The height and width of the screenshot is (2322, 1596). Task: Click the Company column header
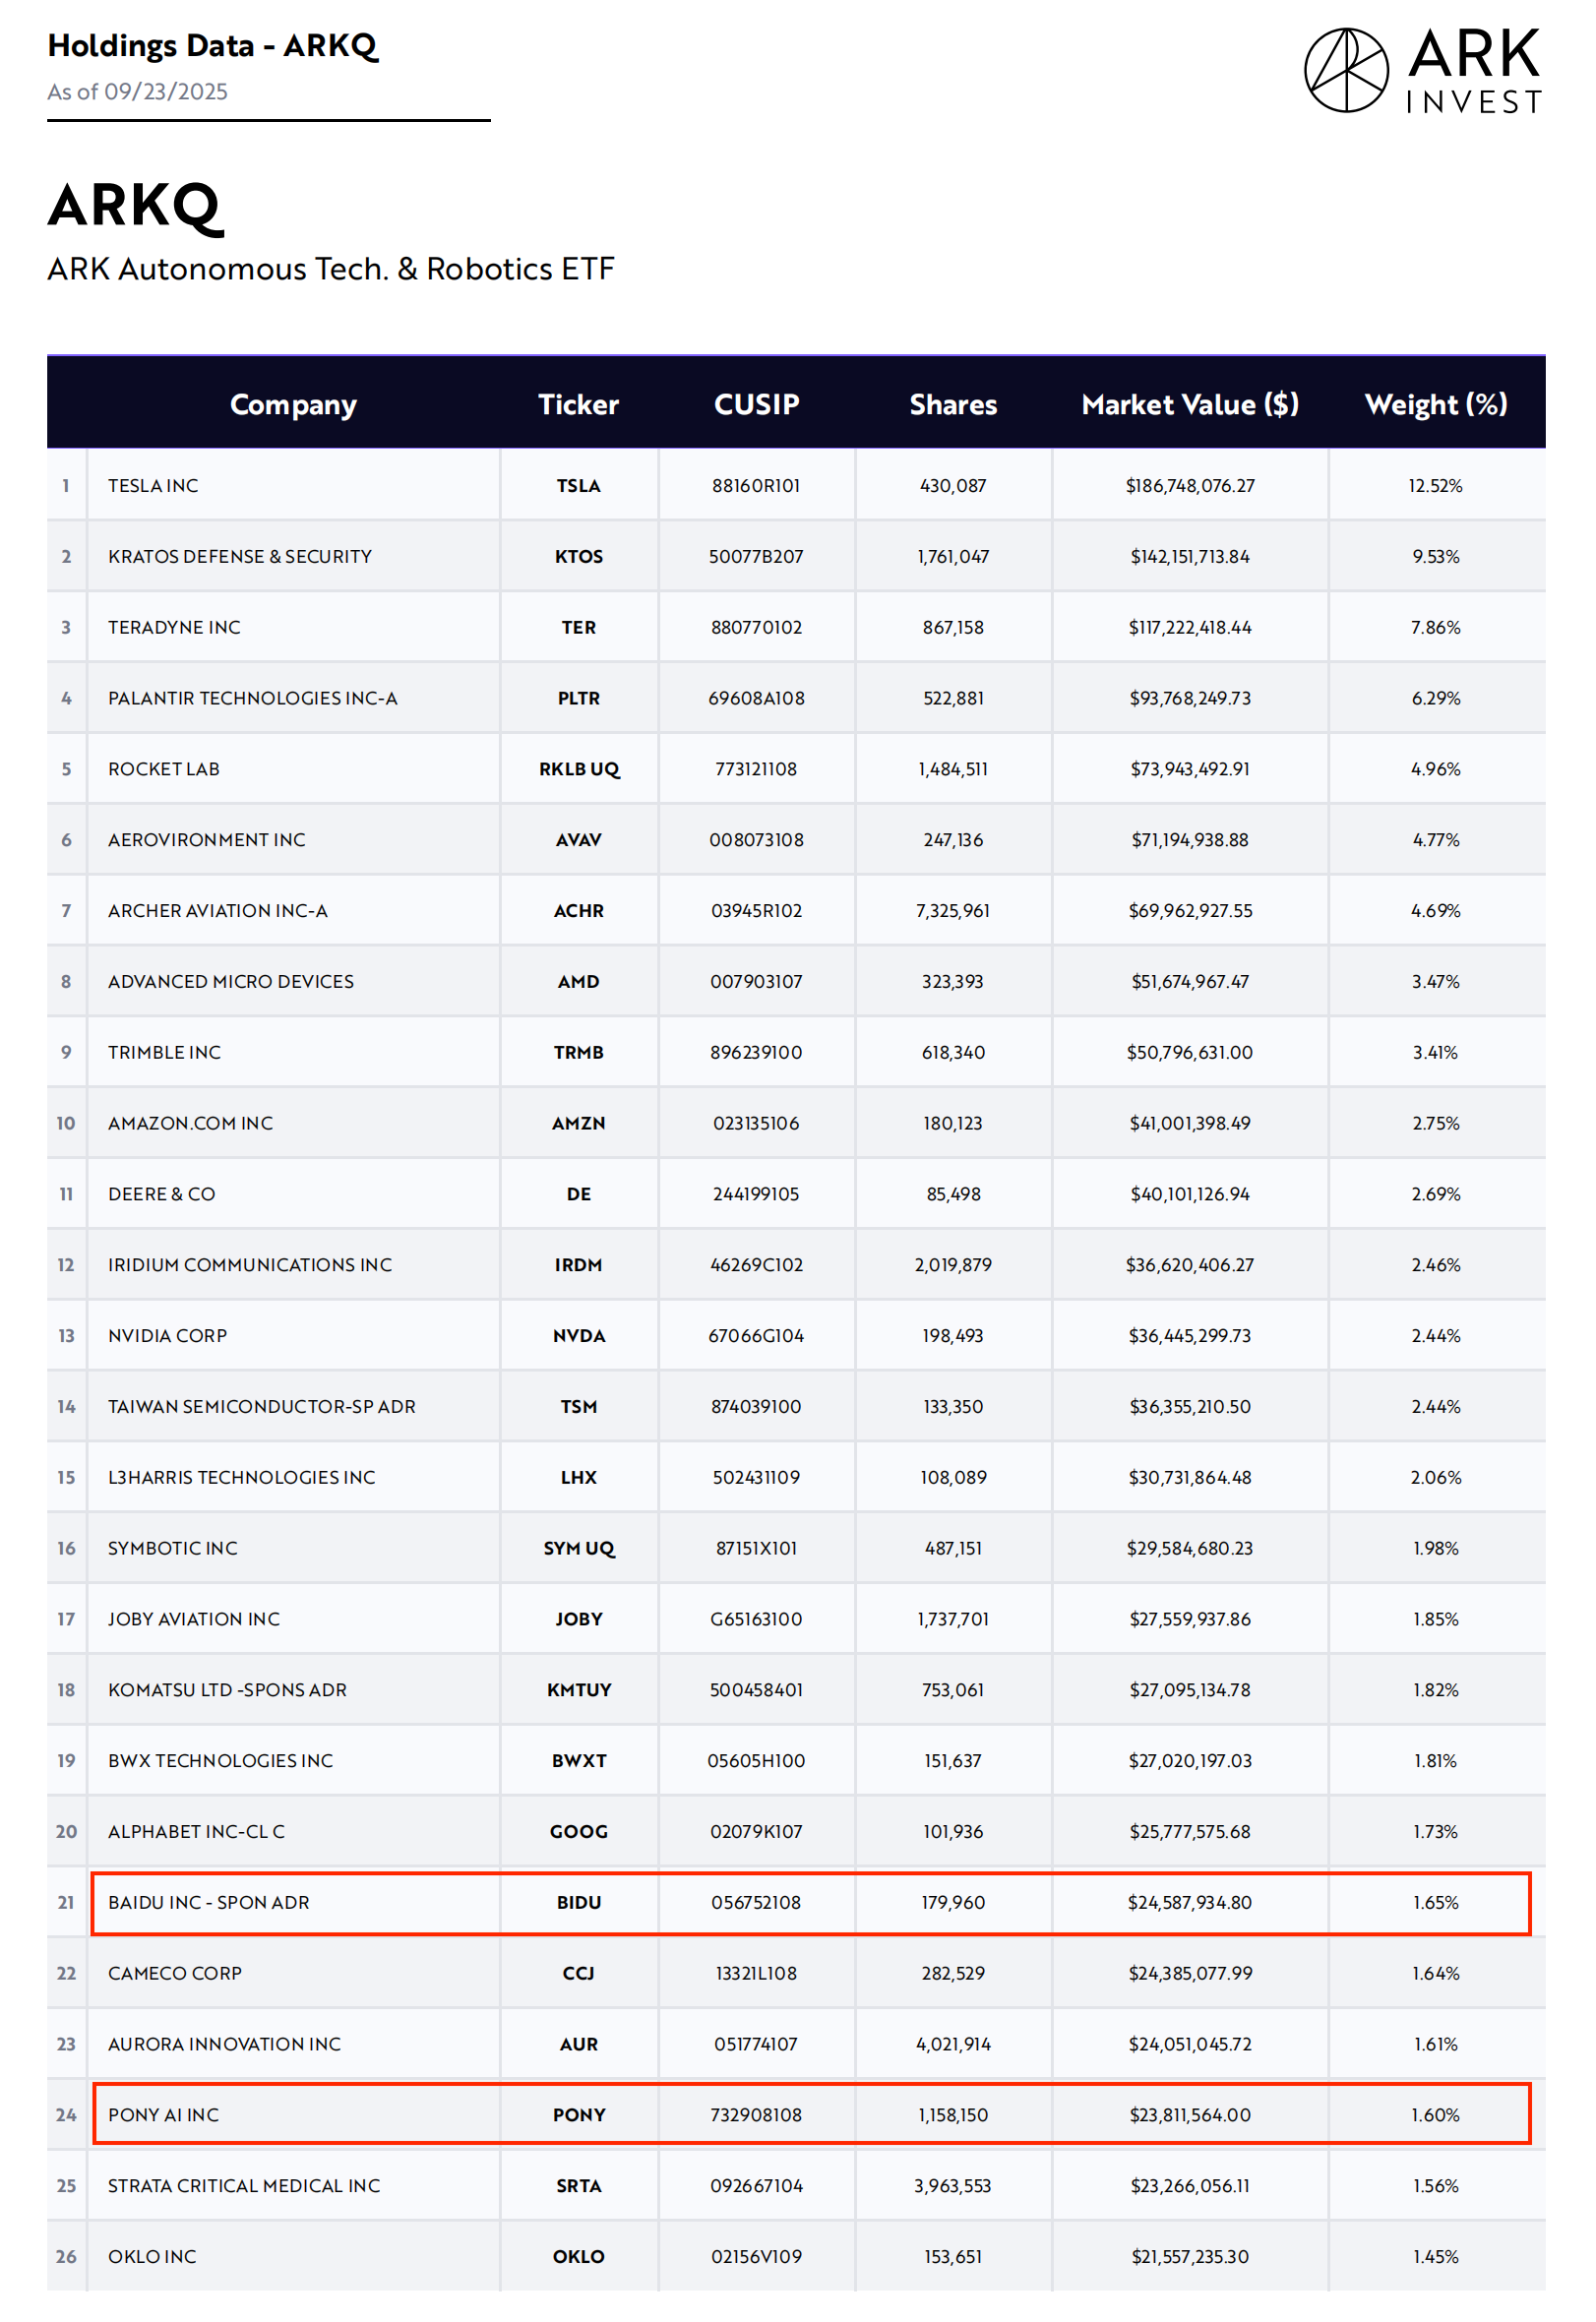(293, 404)
